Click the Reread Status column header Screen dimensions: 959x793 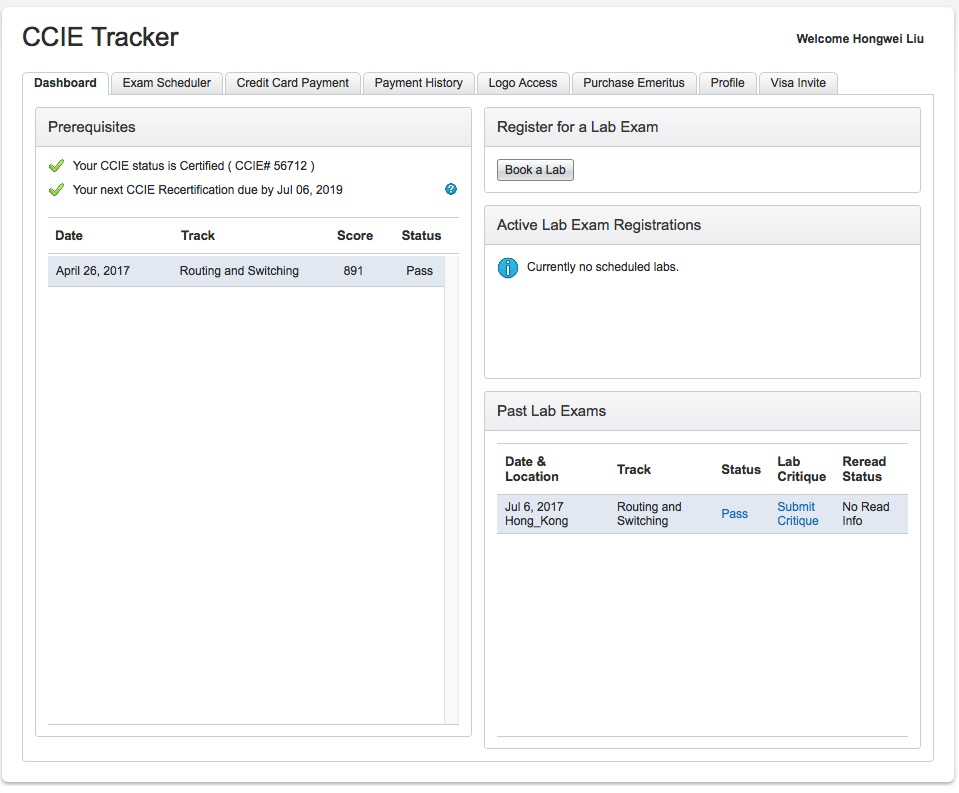coord(864,469)
